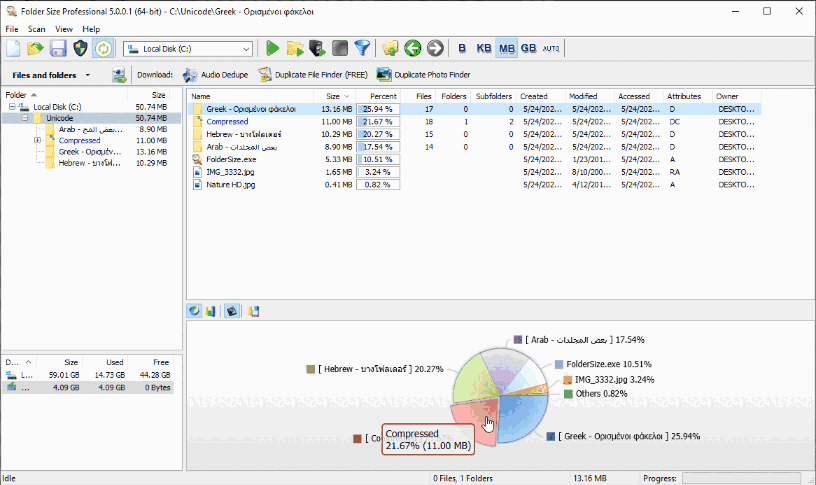The width and height of the screenshot is (816, 485).
Task: Open the blue filter funnel tool
Action: [362, 48]
